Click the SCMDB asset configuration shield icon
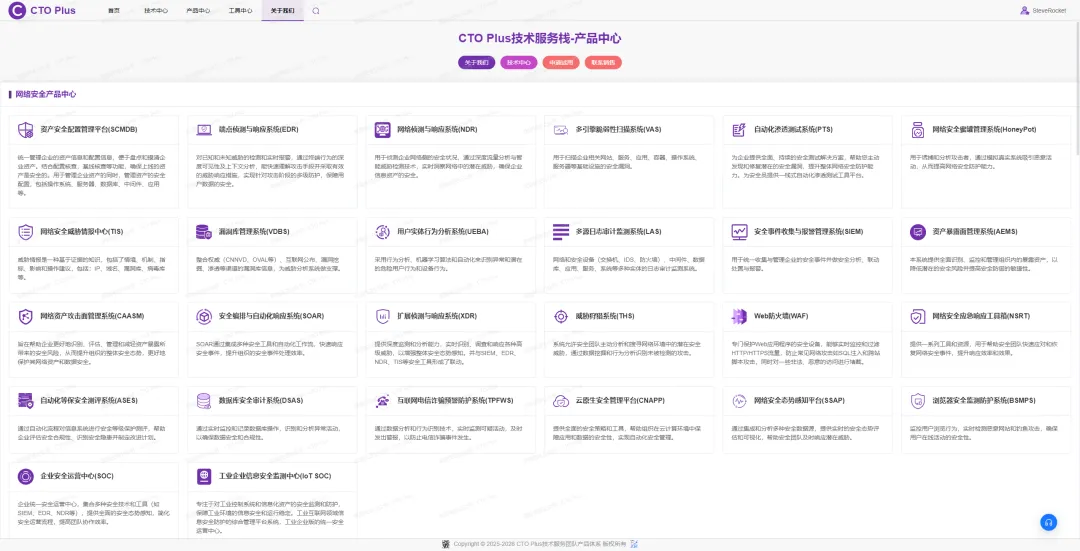 tap(25, 129)
